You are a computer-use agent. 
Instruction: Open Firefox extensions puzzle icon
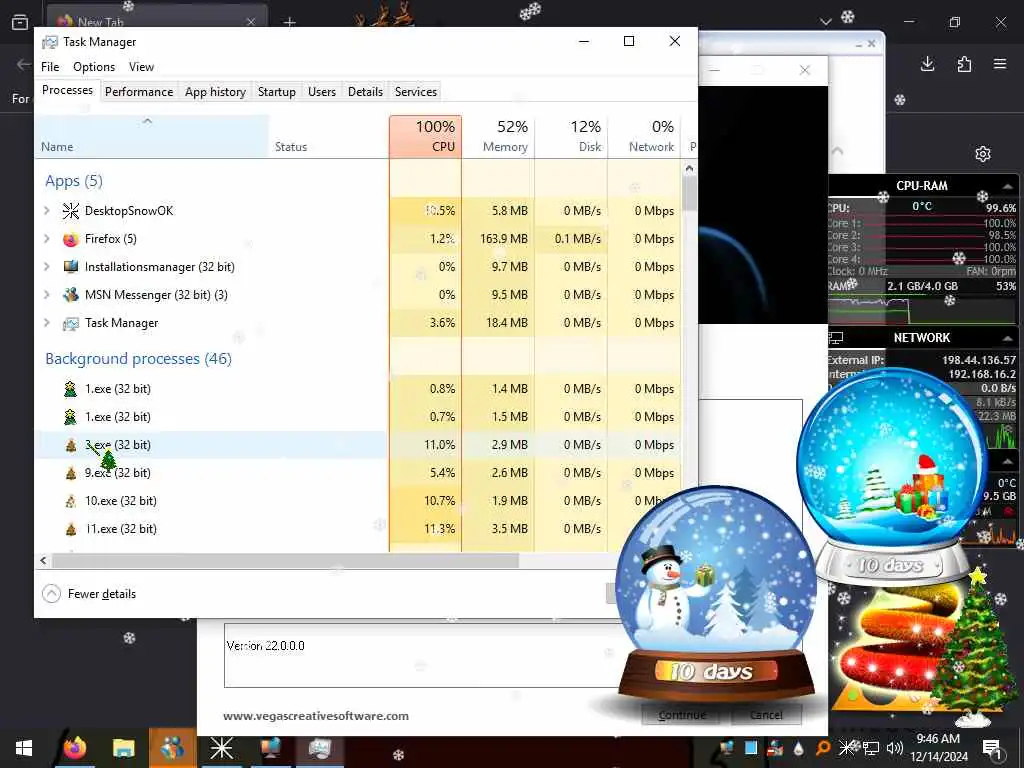964,64
